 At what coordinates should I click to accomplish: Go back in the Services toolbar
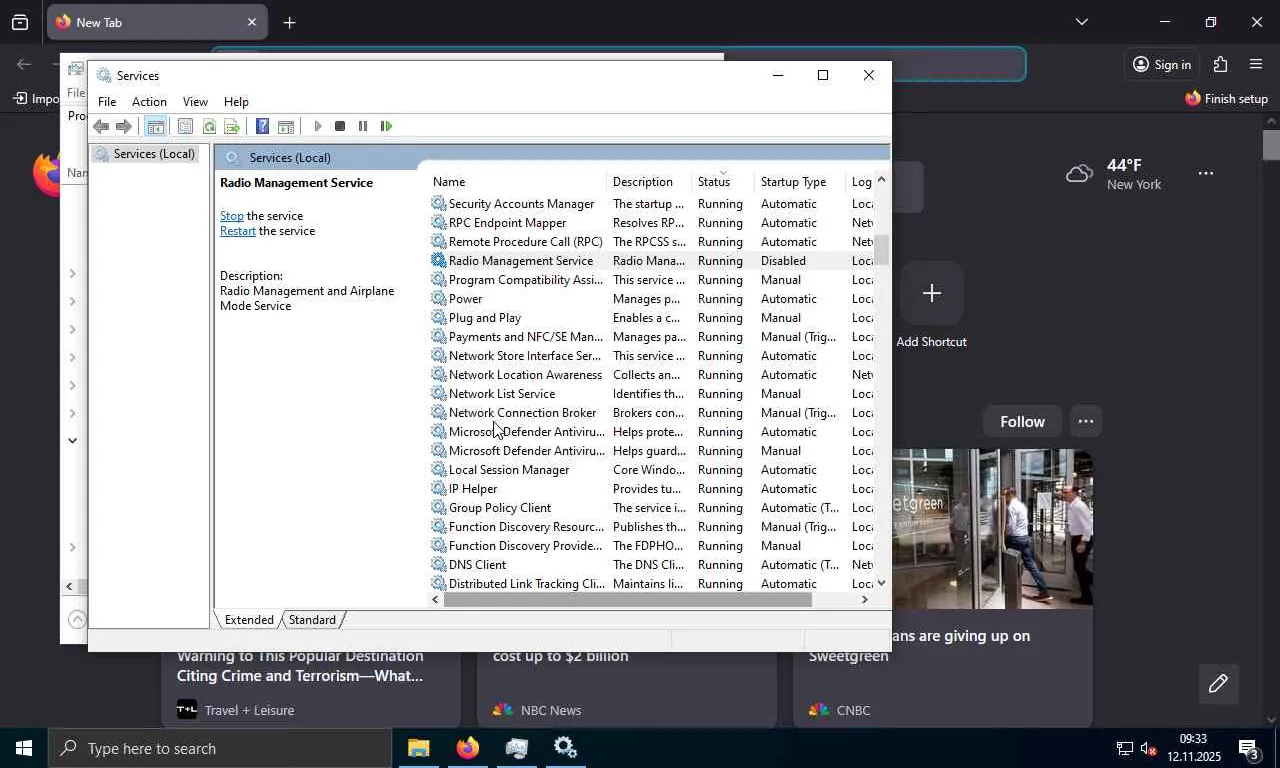click(x=101, y=126)
